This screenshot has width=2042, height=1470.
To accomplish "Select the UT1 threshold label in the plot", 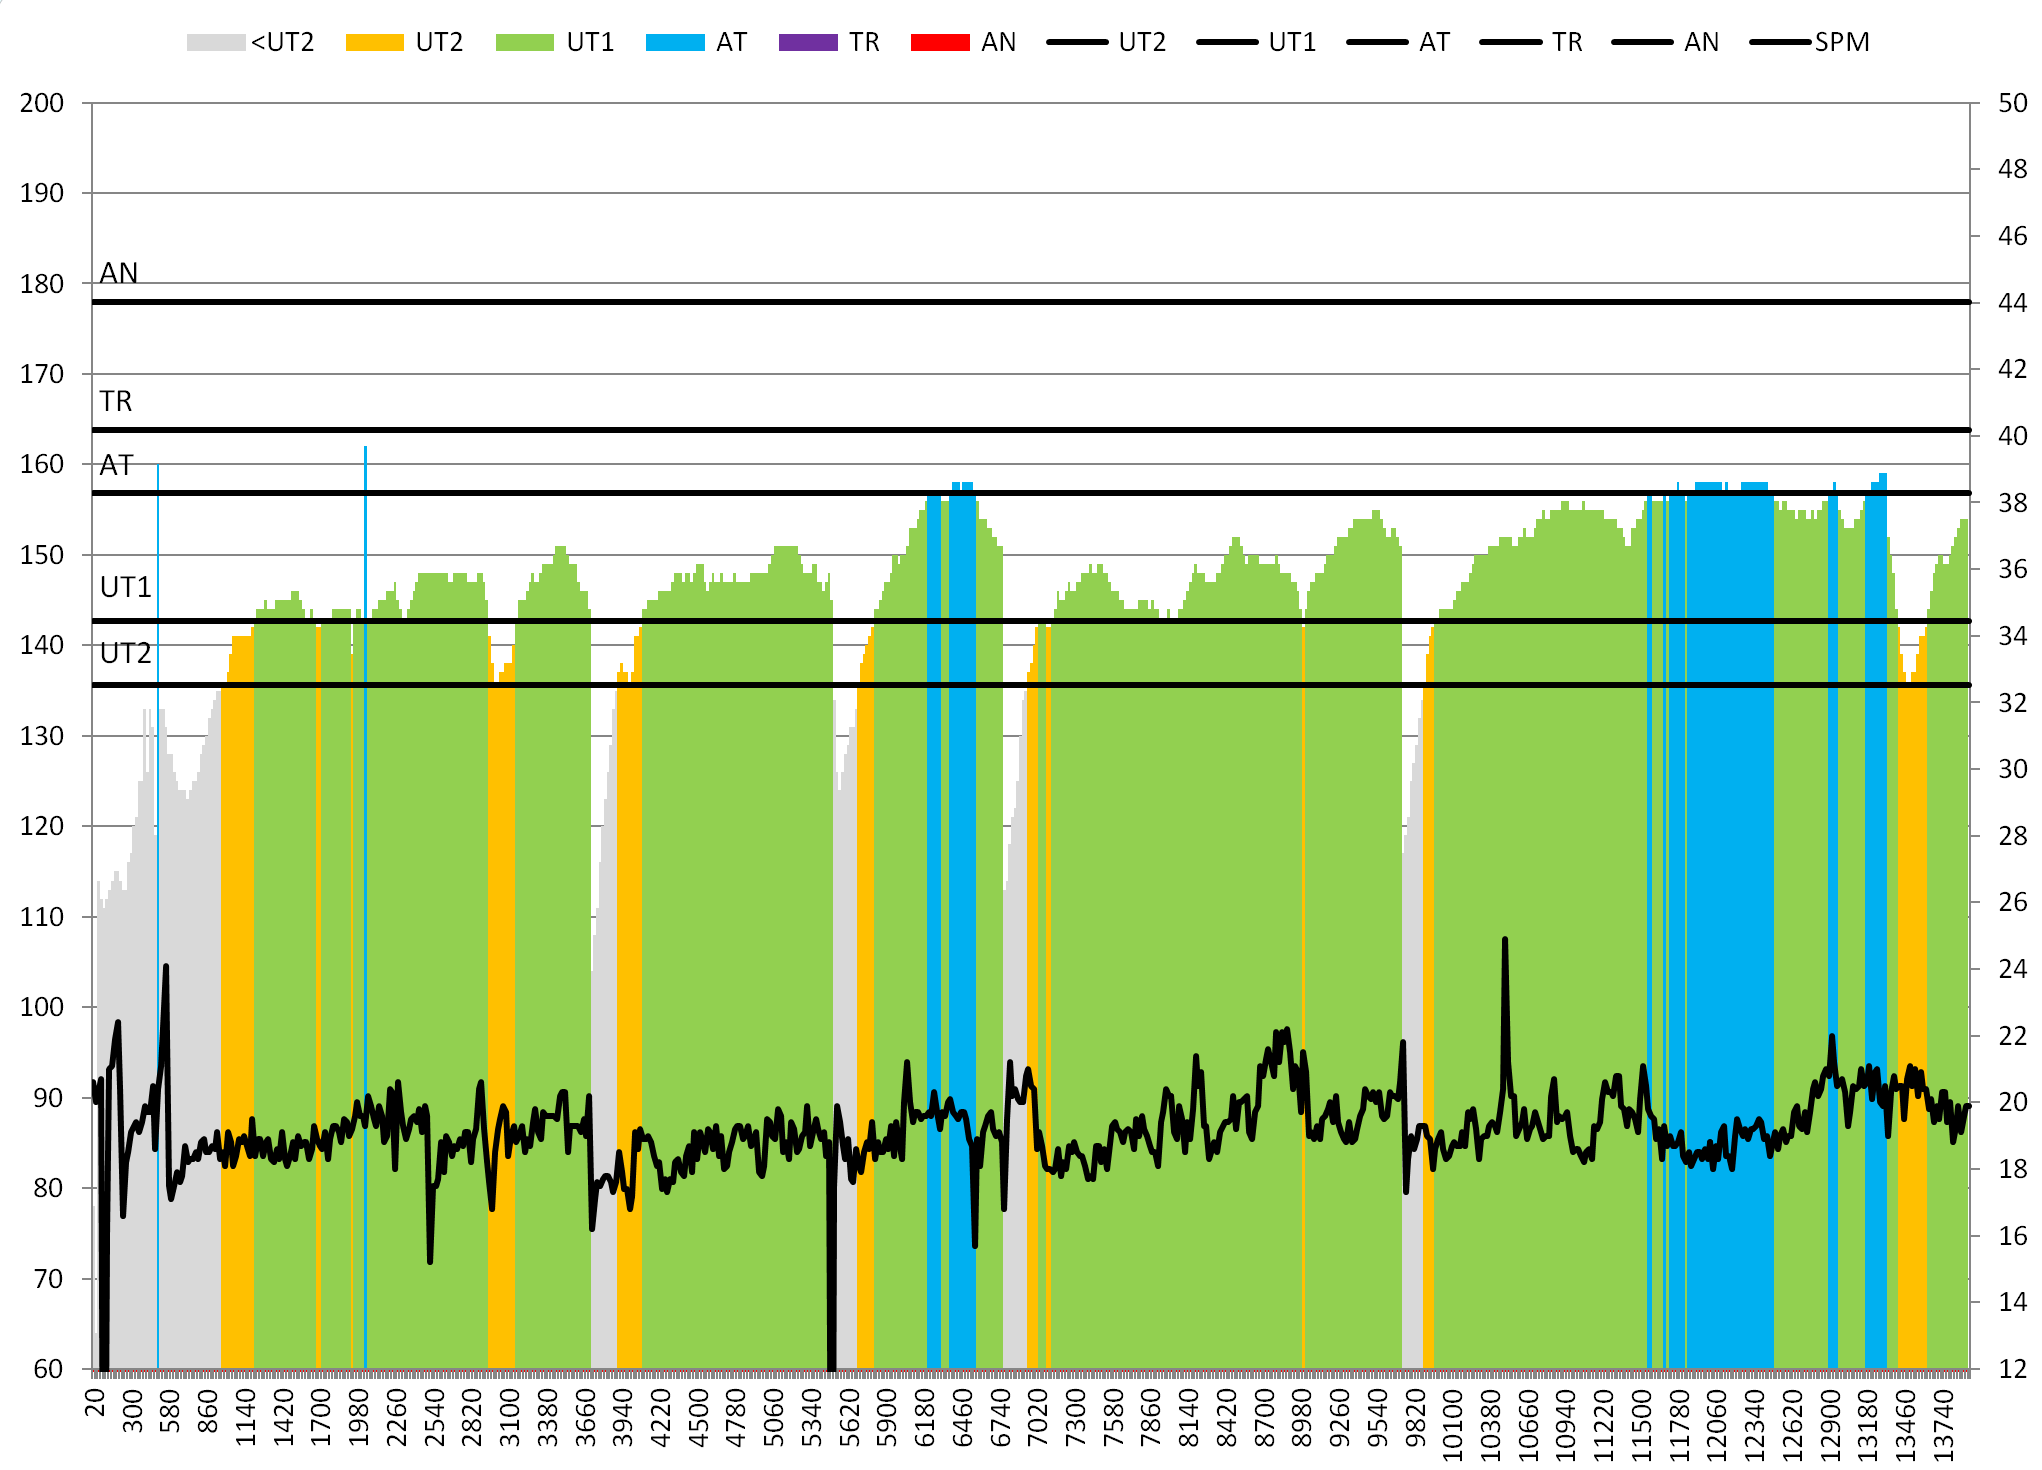I will tap(126, 587).
